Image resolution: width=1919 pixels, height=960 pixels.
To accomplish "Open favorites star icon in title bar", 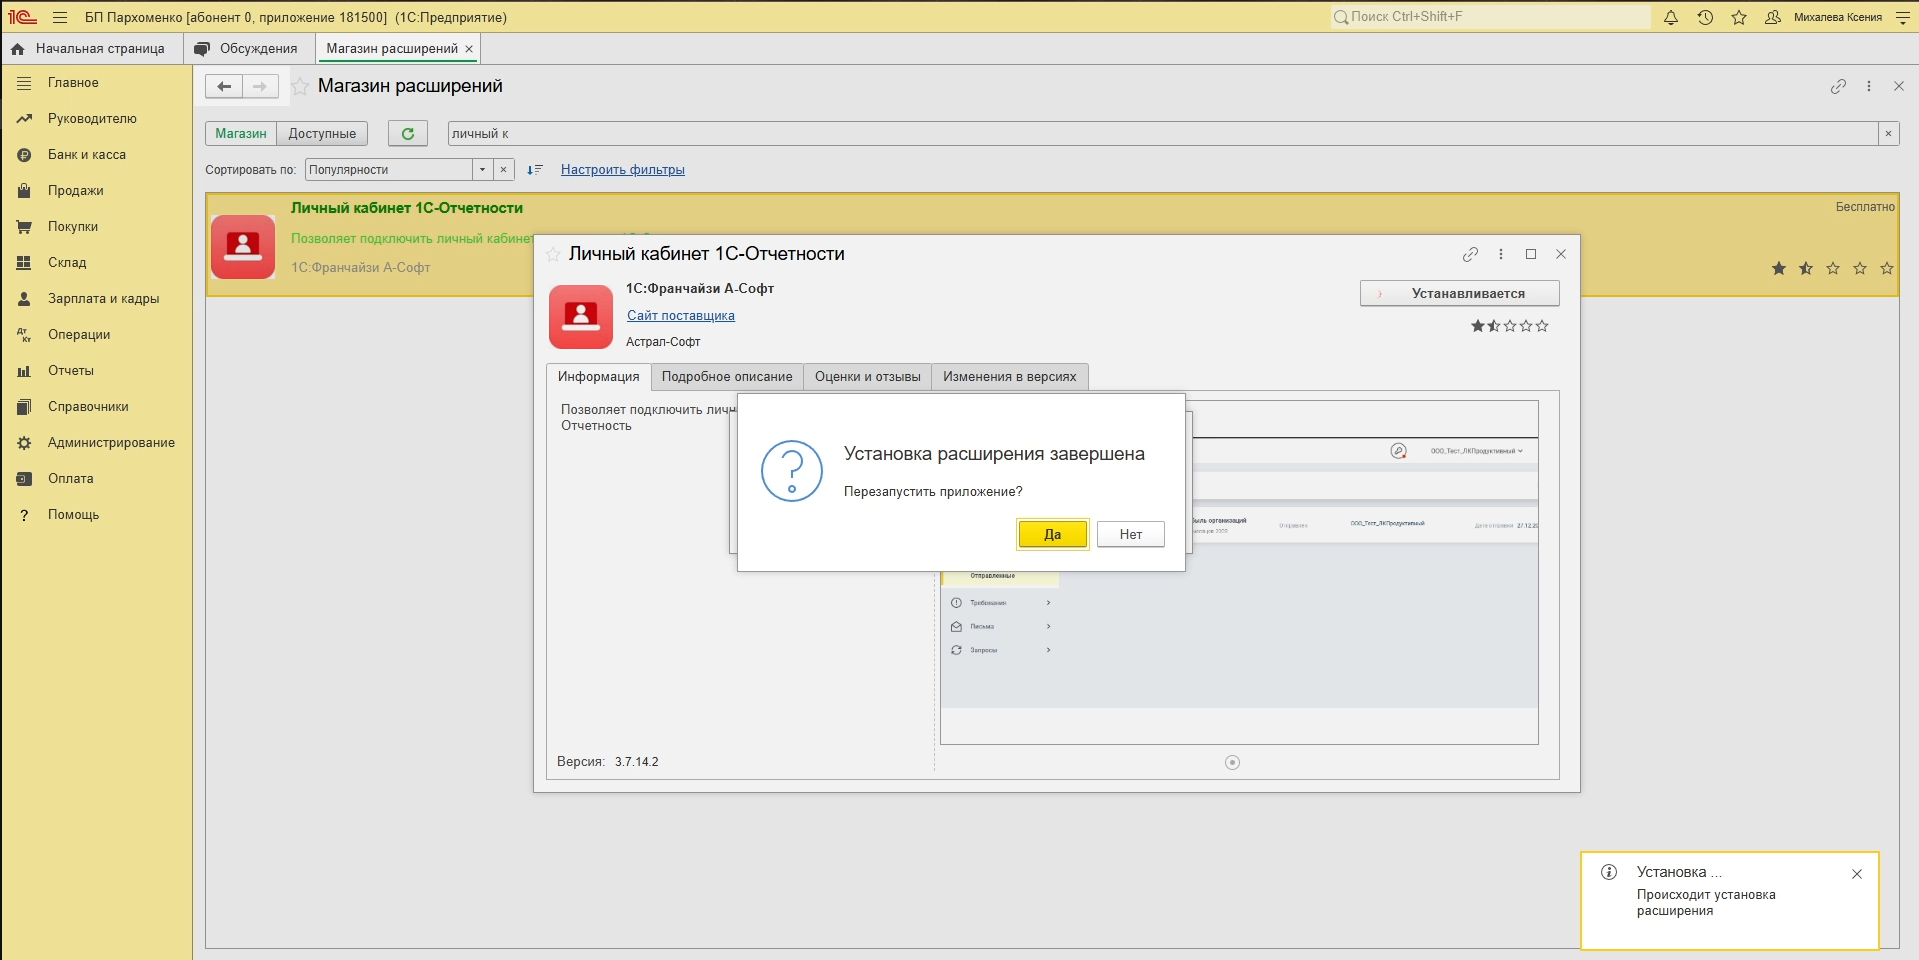I will tap(1739, 17).
